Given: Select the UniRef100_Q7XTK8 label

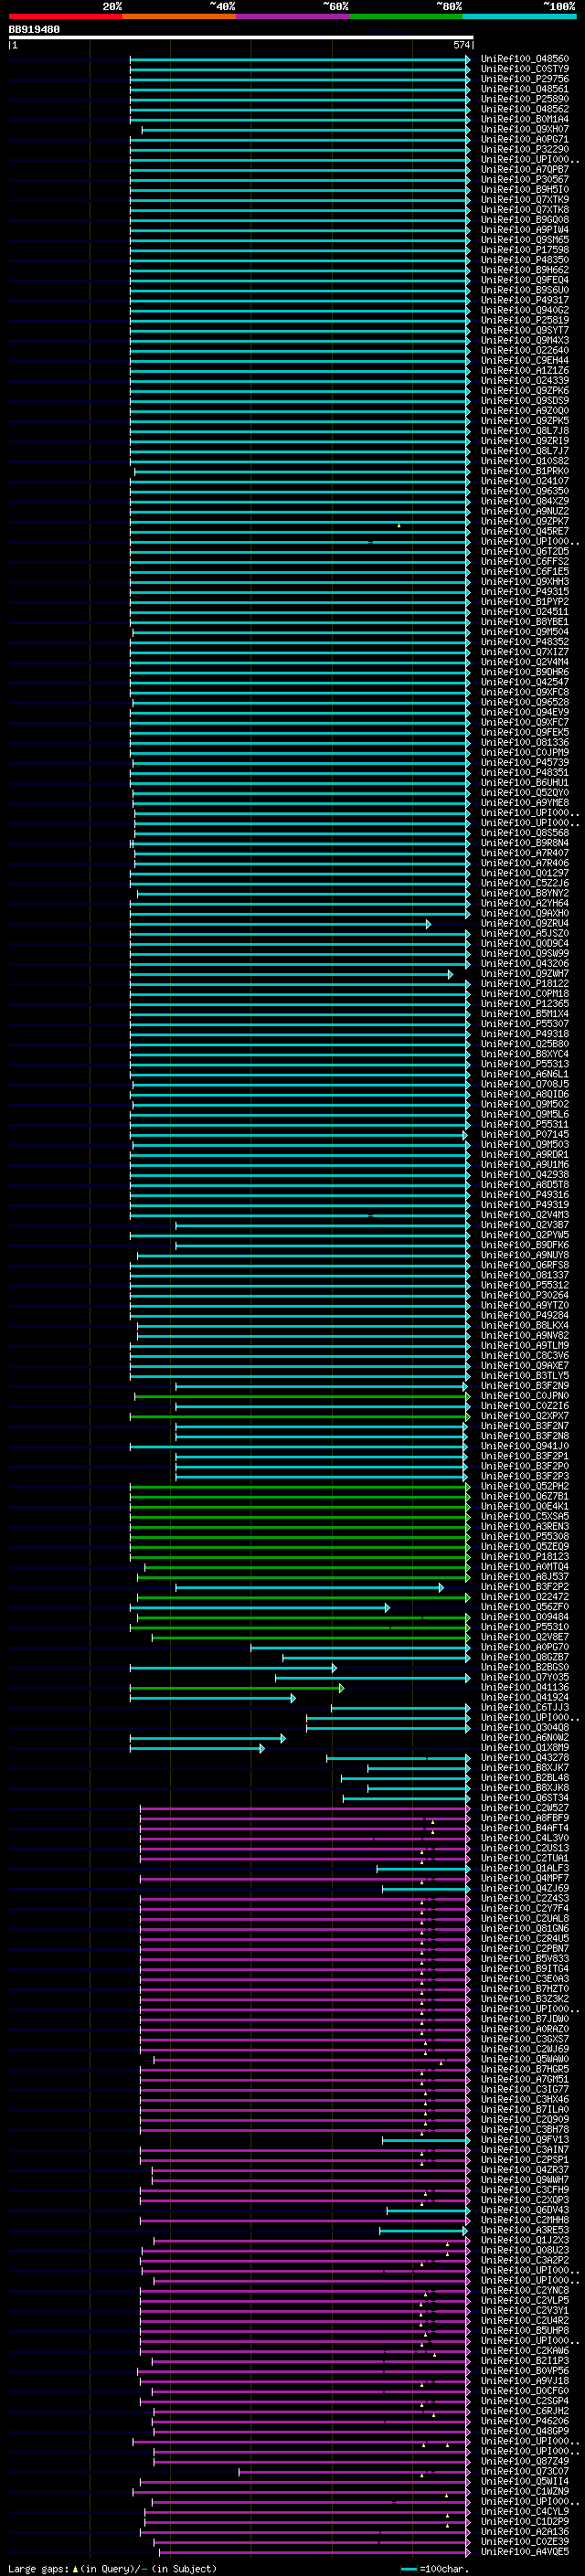Looking at the screenshot, I should click(x=524, y=210).
